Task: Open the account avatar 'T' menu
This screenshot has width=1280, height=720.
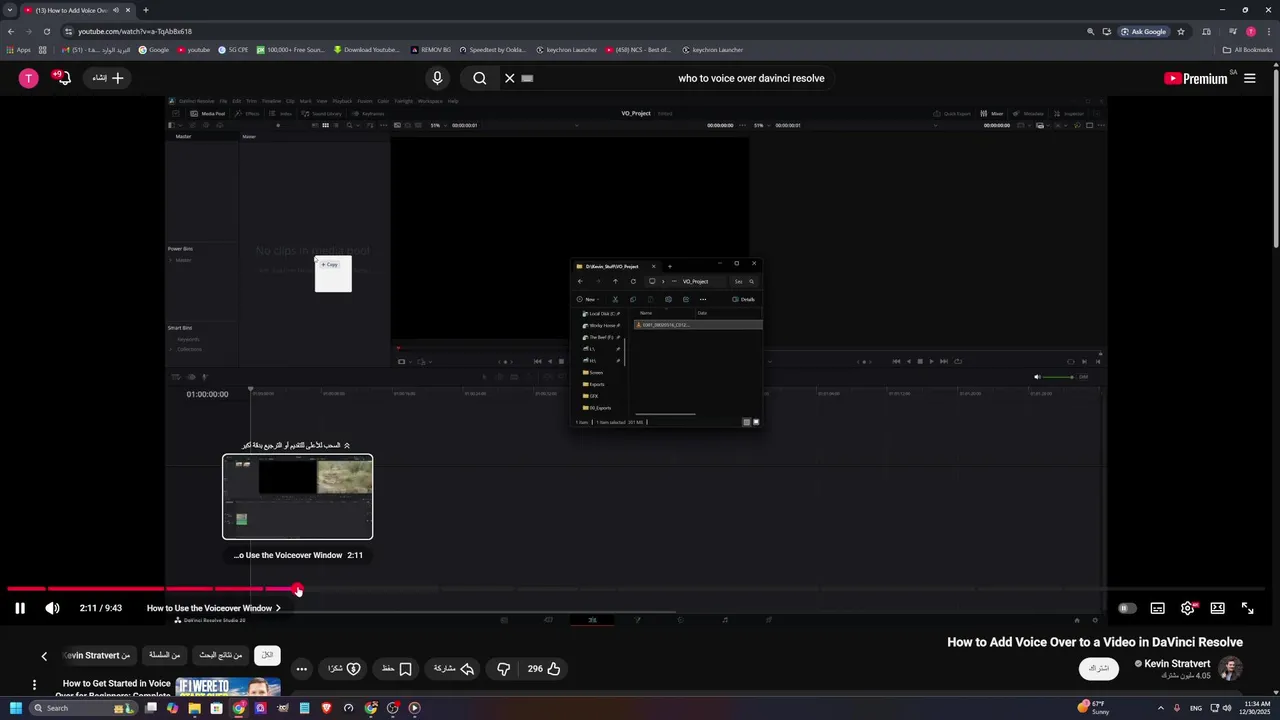Action: click(28, 78)
